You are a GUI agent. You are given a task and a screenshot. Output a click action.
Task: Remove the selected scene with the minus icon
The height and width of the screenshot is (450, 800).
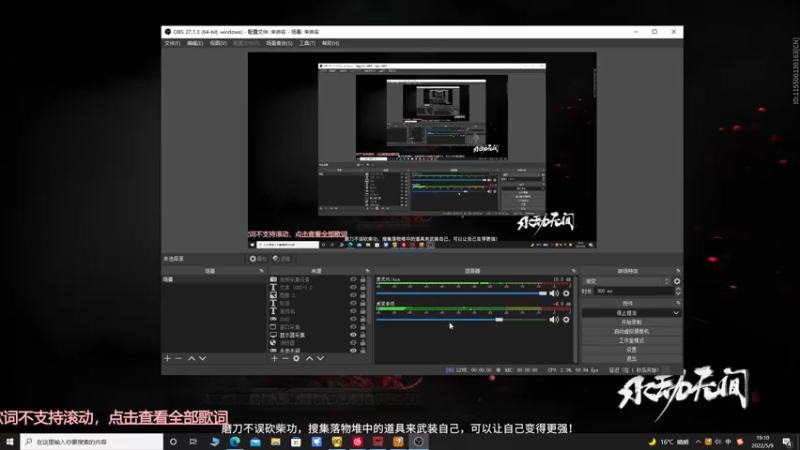[178, 359]
